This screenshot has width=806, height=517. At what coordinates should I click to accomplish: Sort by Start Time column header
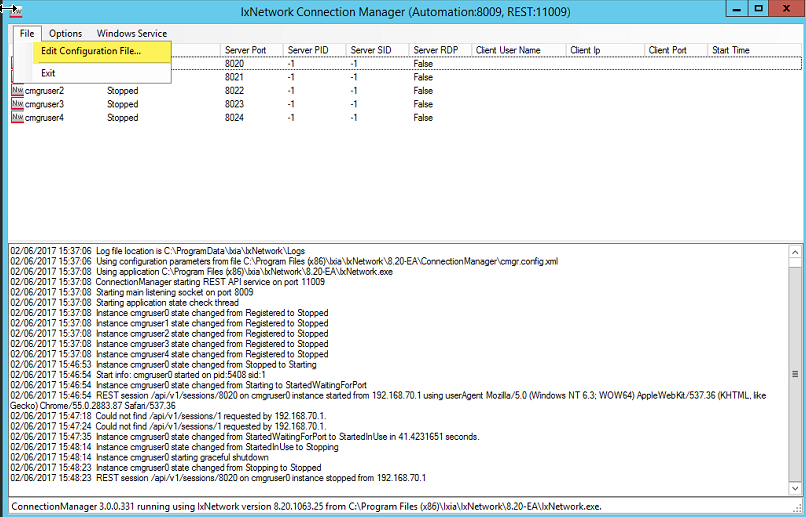730,50
